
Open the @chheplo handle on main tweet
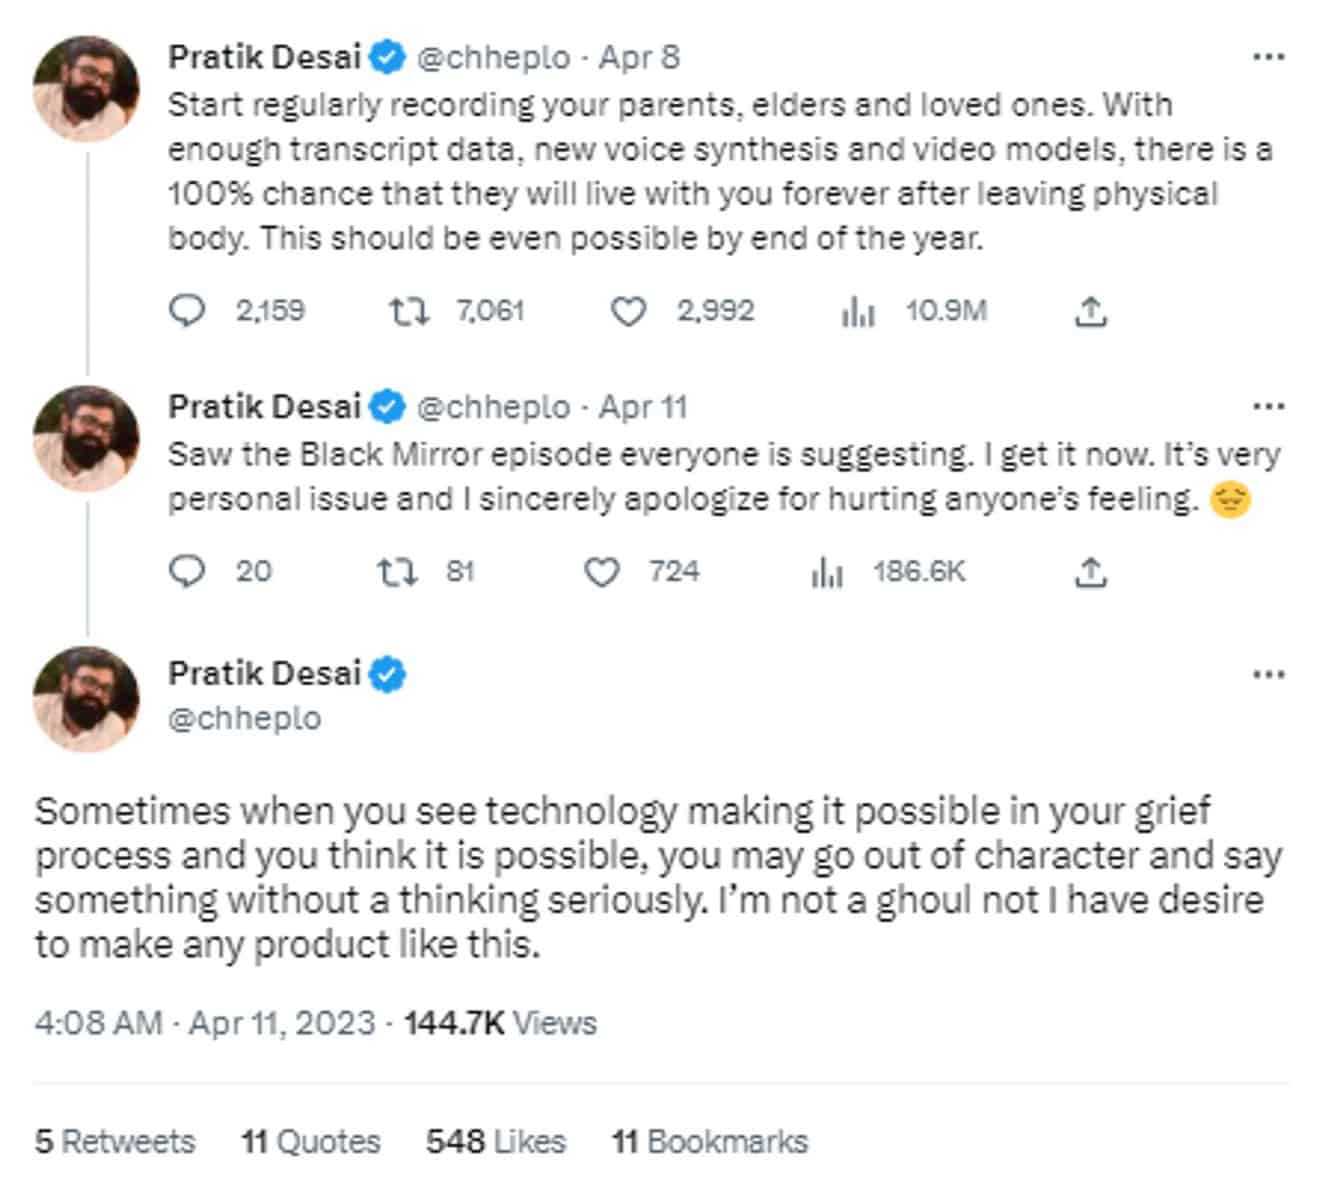coord(245,718)
